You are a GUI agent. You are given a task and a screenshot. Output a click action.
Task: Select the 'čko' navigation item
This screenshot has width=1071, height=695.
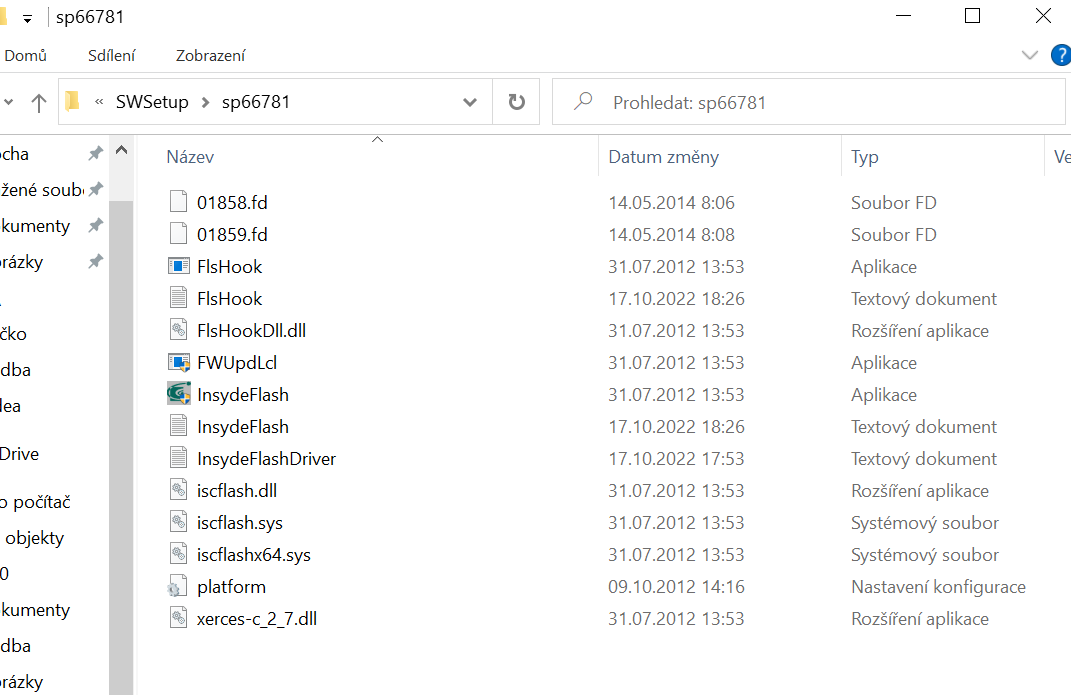(14, 334)
